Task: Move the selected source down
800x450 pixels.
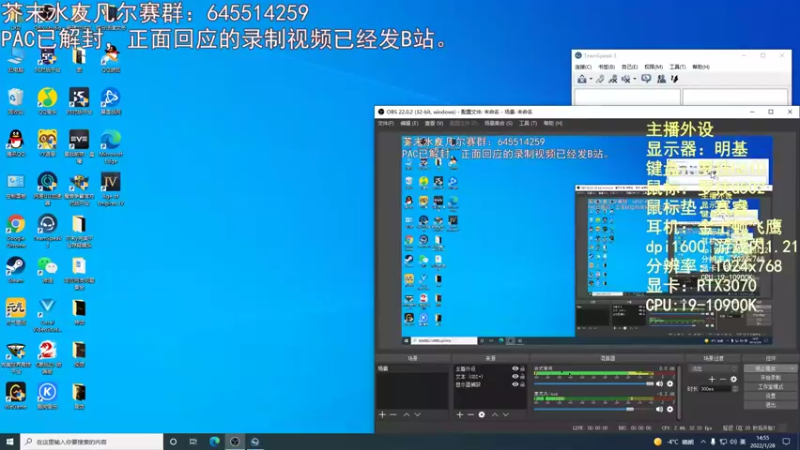Action: tap(506, 415)
